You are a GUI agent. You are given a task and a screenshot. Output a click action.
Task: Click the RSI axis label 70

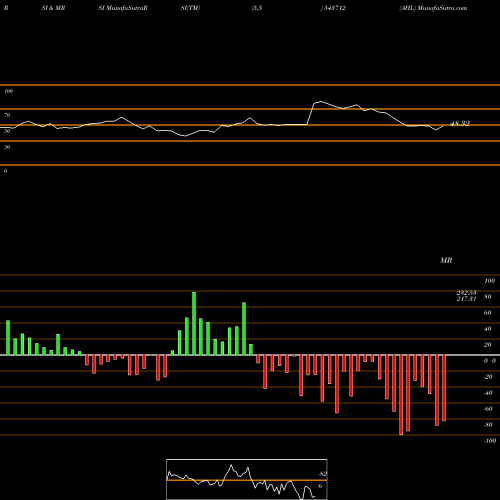click(x=7, y=115)
